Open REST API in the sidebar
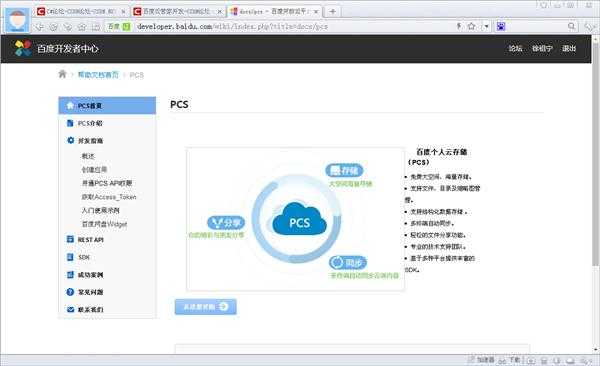The height and width of the screenshot is (366, 600). 107,240
